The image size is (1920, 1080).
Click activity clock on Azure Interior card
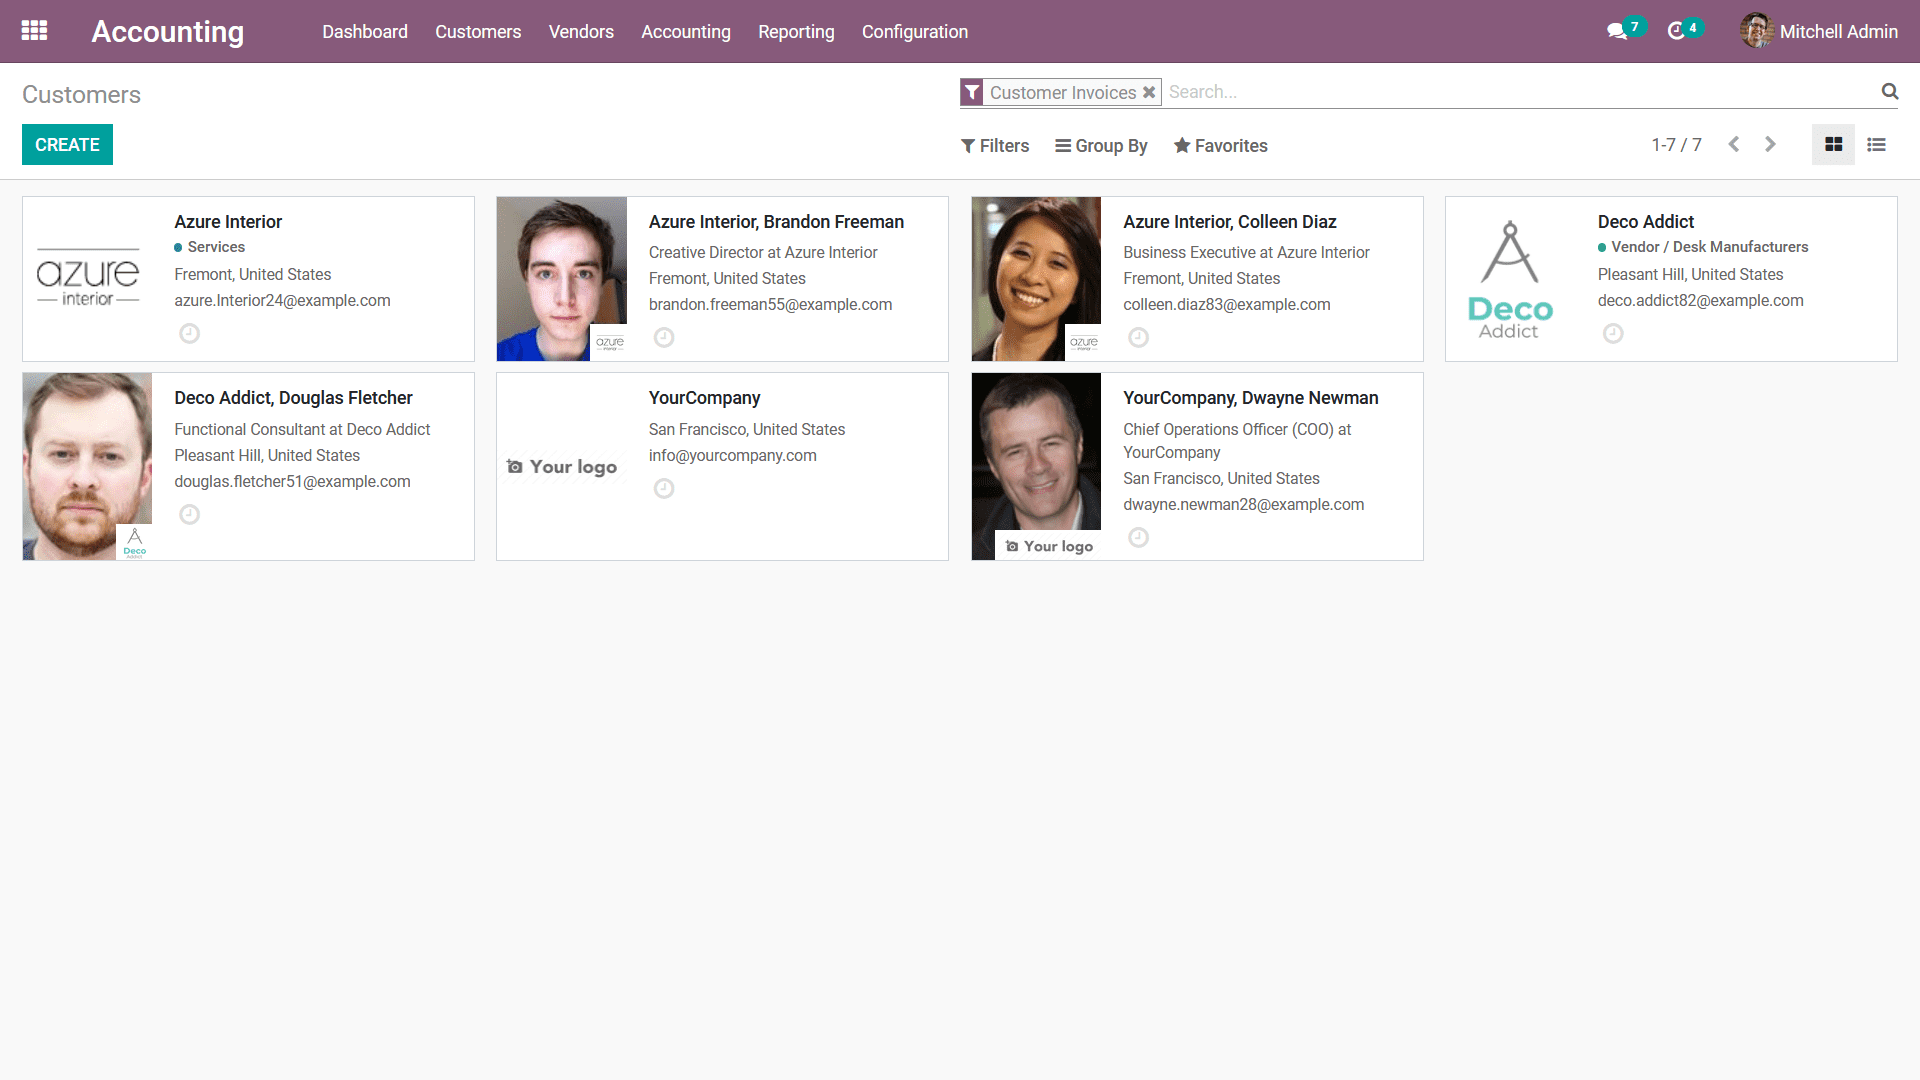[x=189, y=334]
